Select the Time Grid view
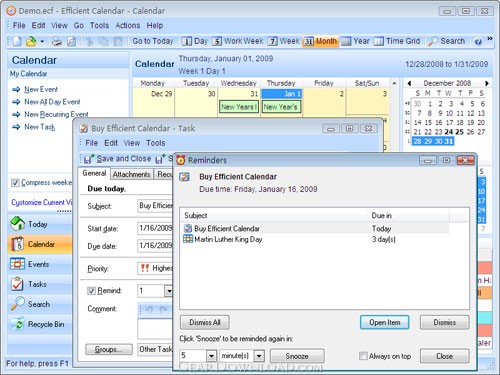 [x=397, y=41]
